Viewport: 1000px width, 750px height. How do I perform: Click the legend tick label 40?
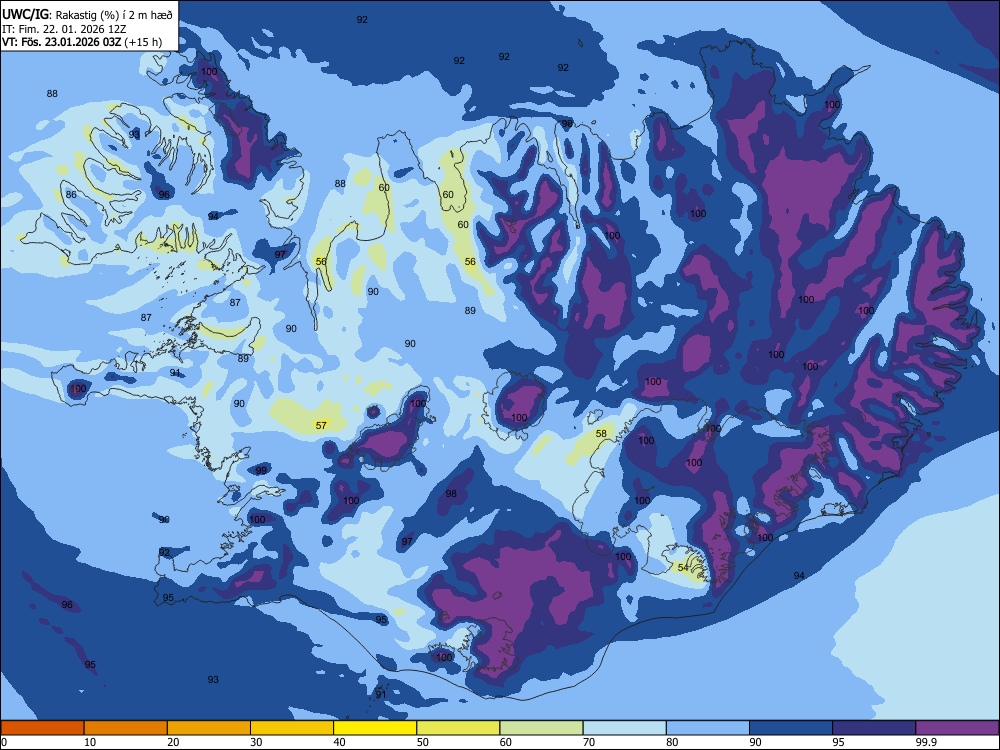tap(340, 742)
